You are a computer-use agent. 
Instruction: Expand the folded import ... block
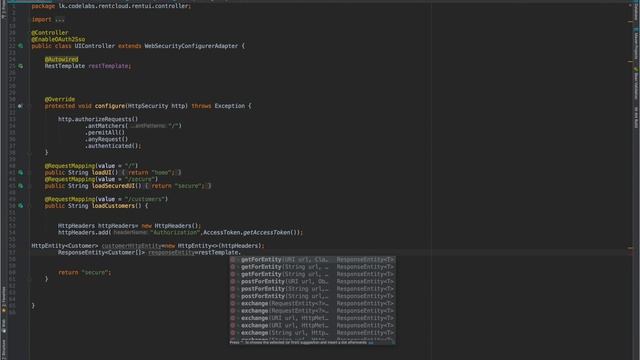[x=60, y=20]
